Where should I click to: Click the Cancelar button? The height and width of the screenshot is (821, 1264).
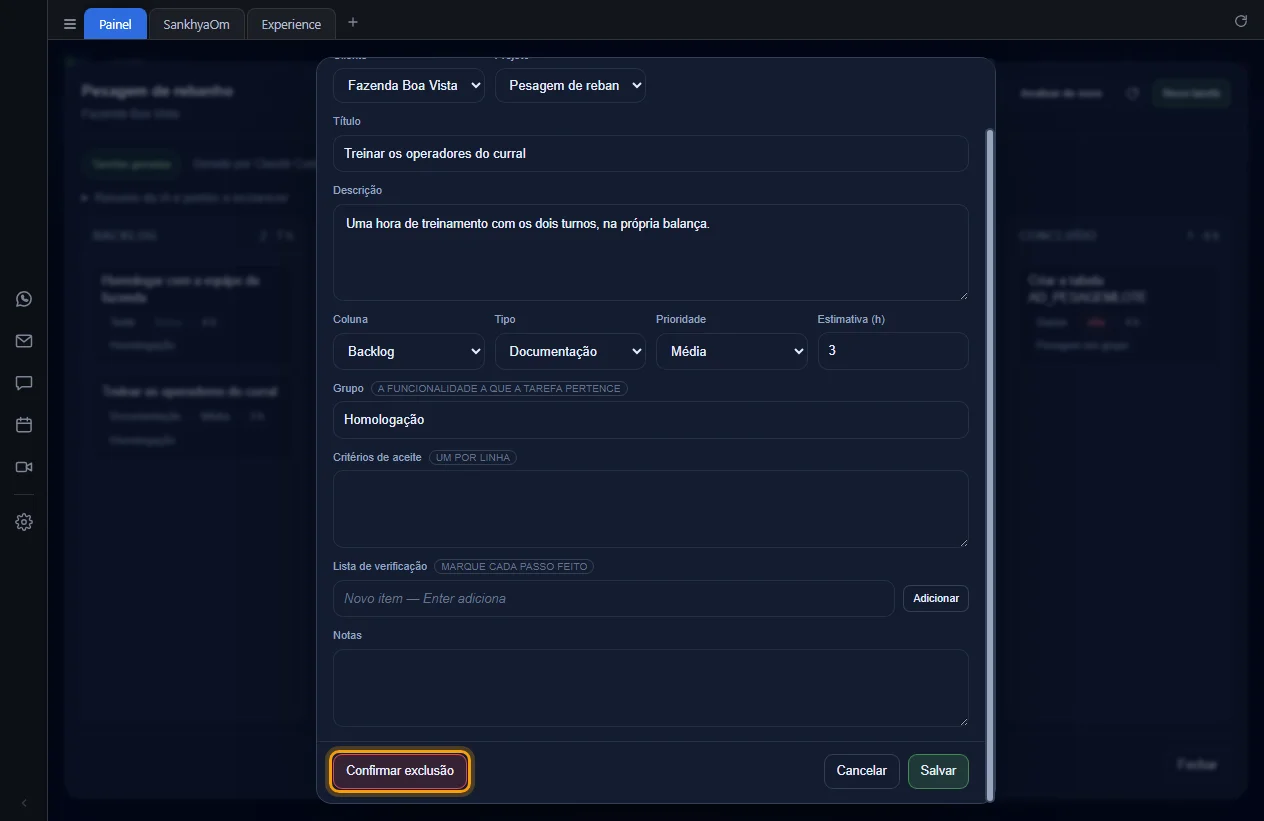click(862, 771)
